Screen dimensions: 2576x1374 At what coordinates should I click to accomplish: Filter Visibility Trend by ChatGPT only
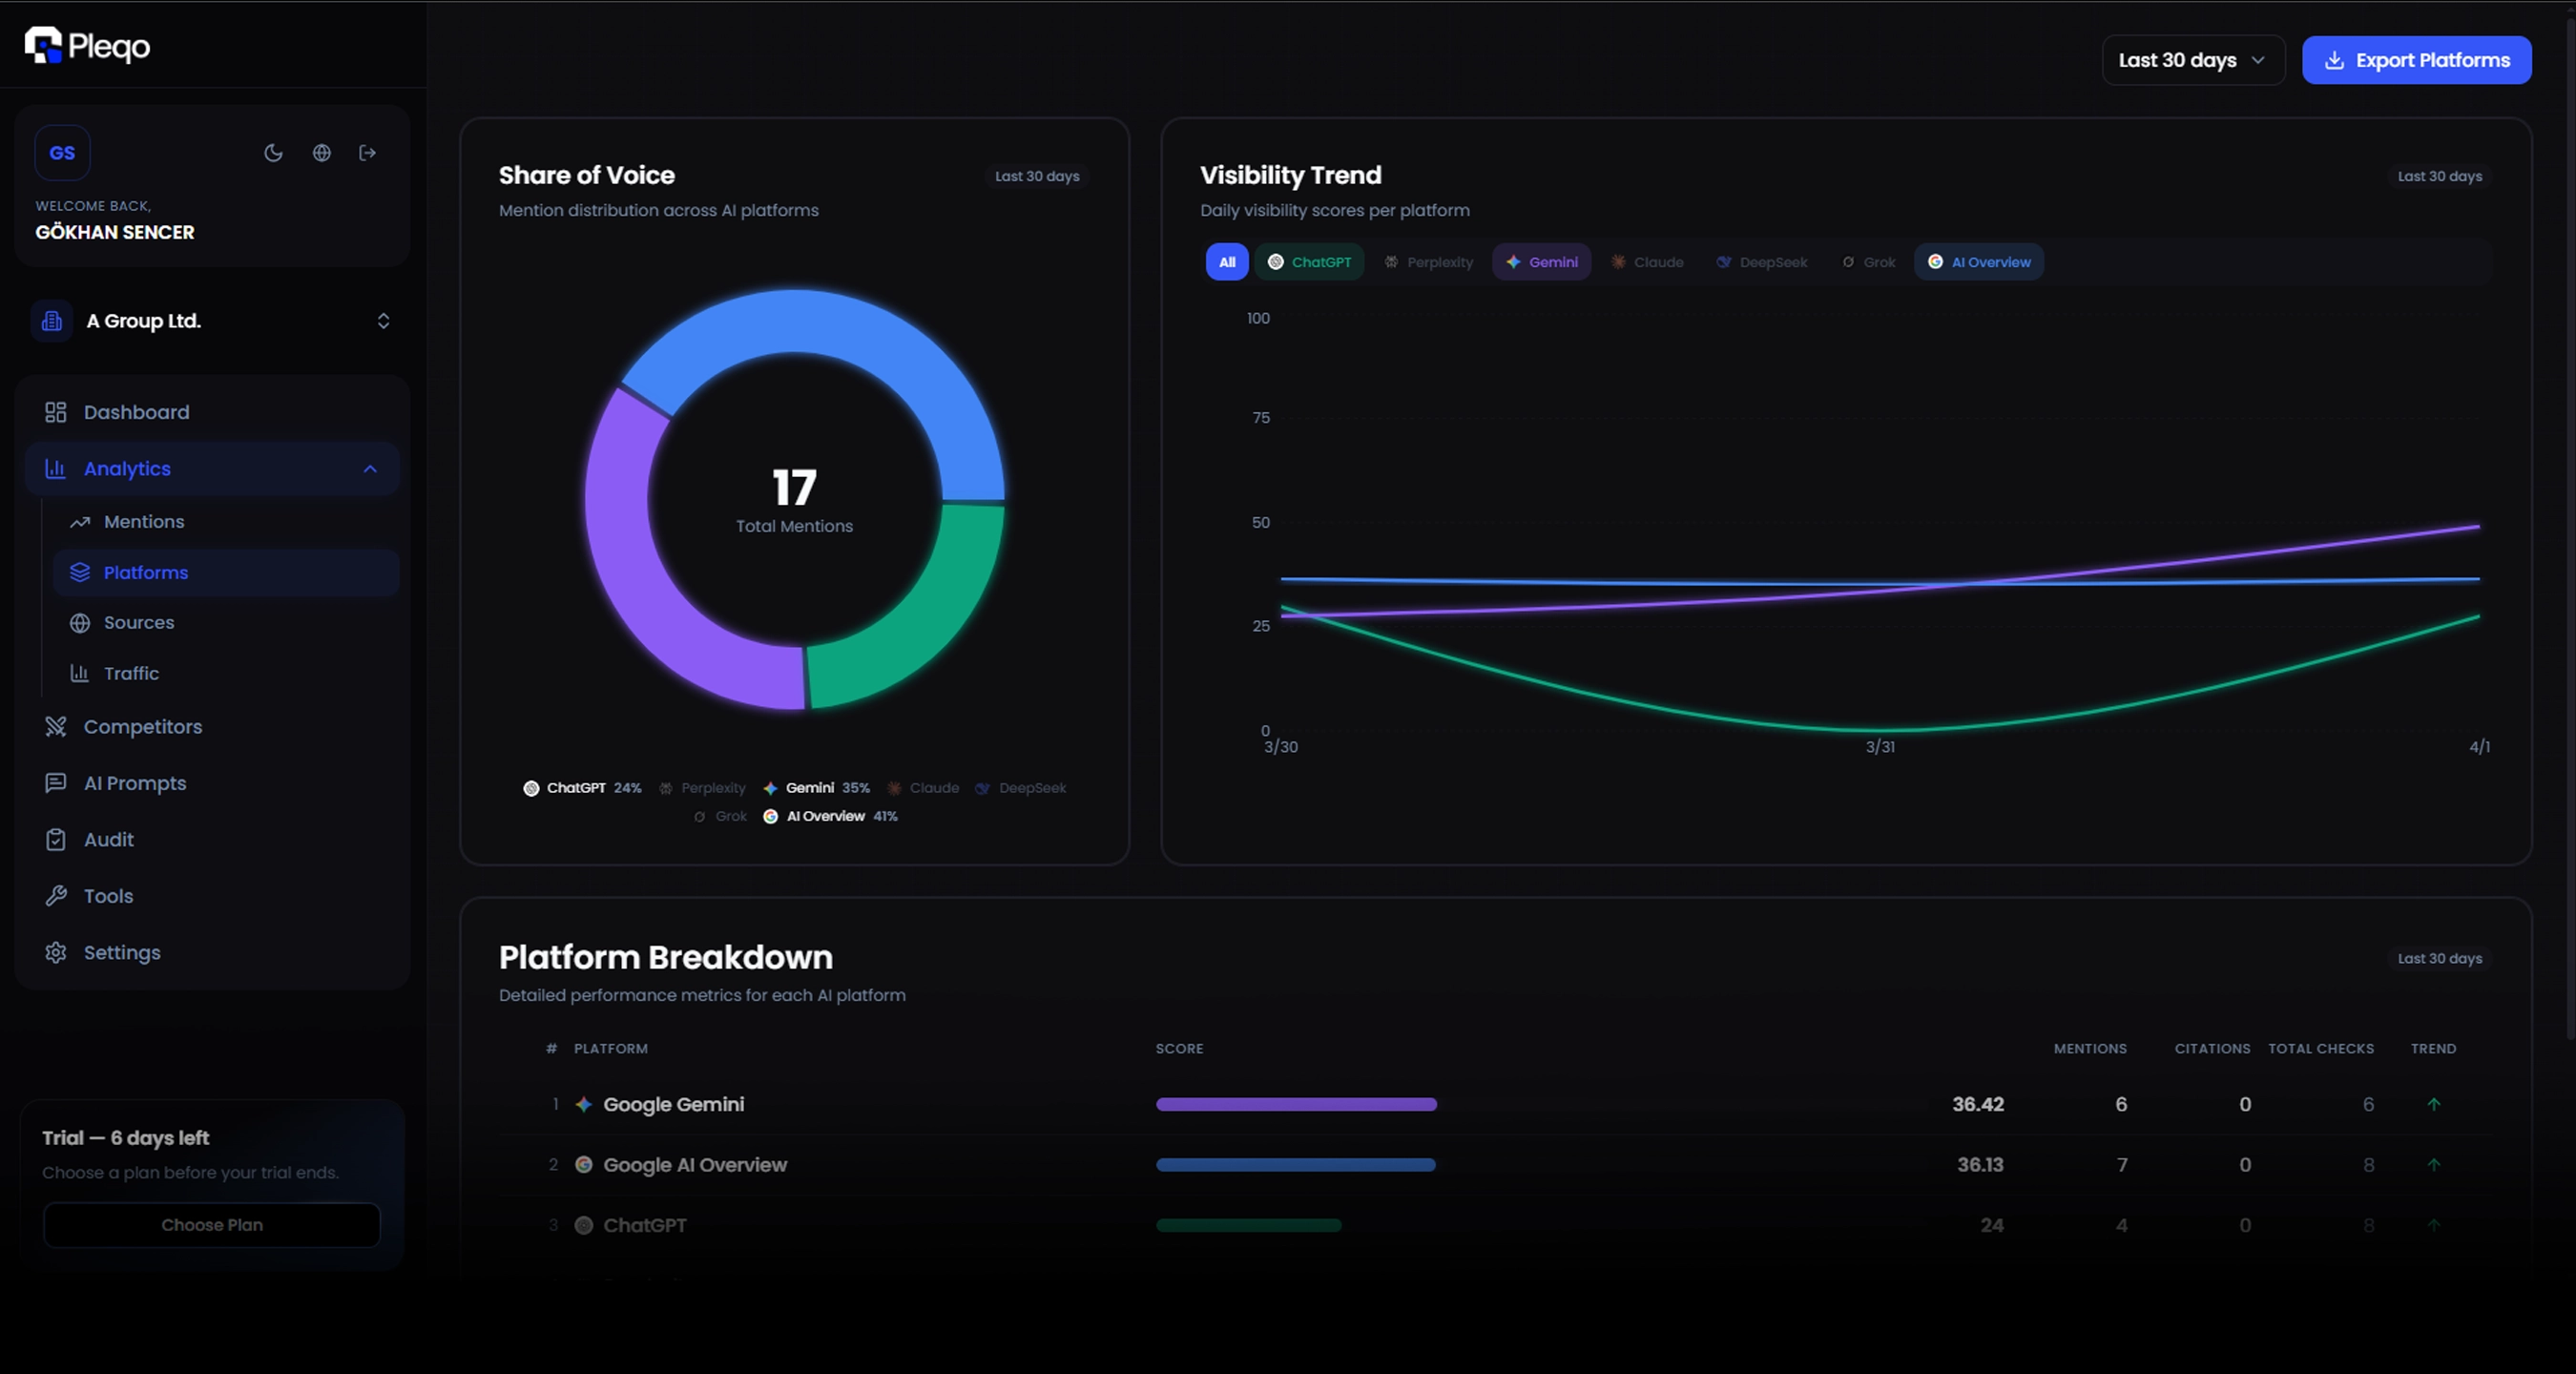(x=1309, y=262)
